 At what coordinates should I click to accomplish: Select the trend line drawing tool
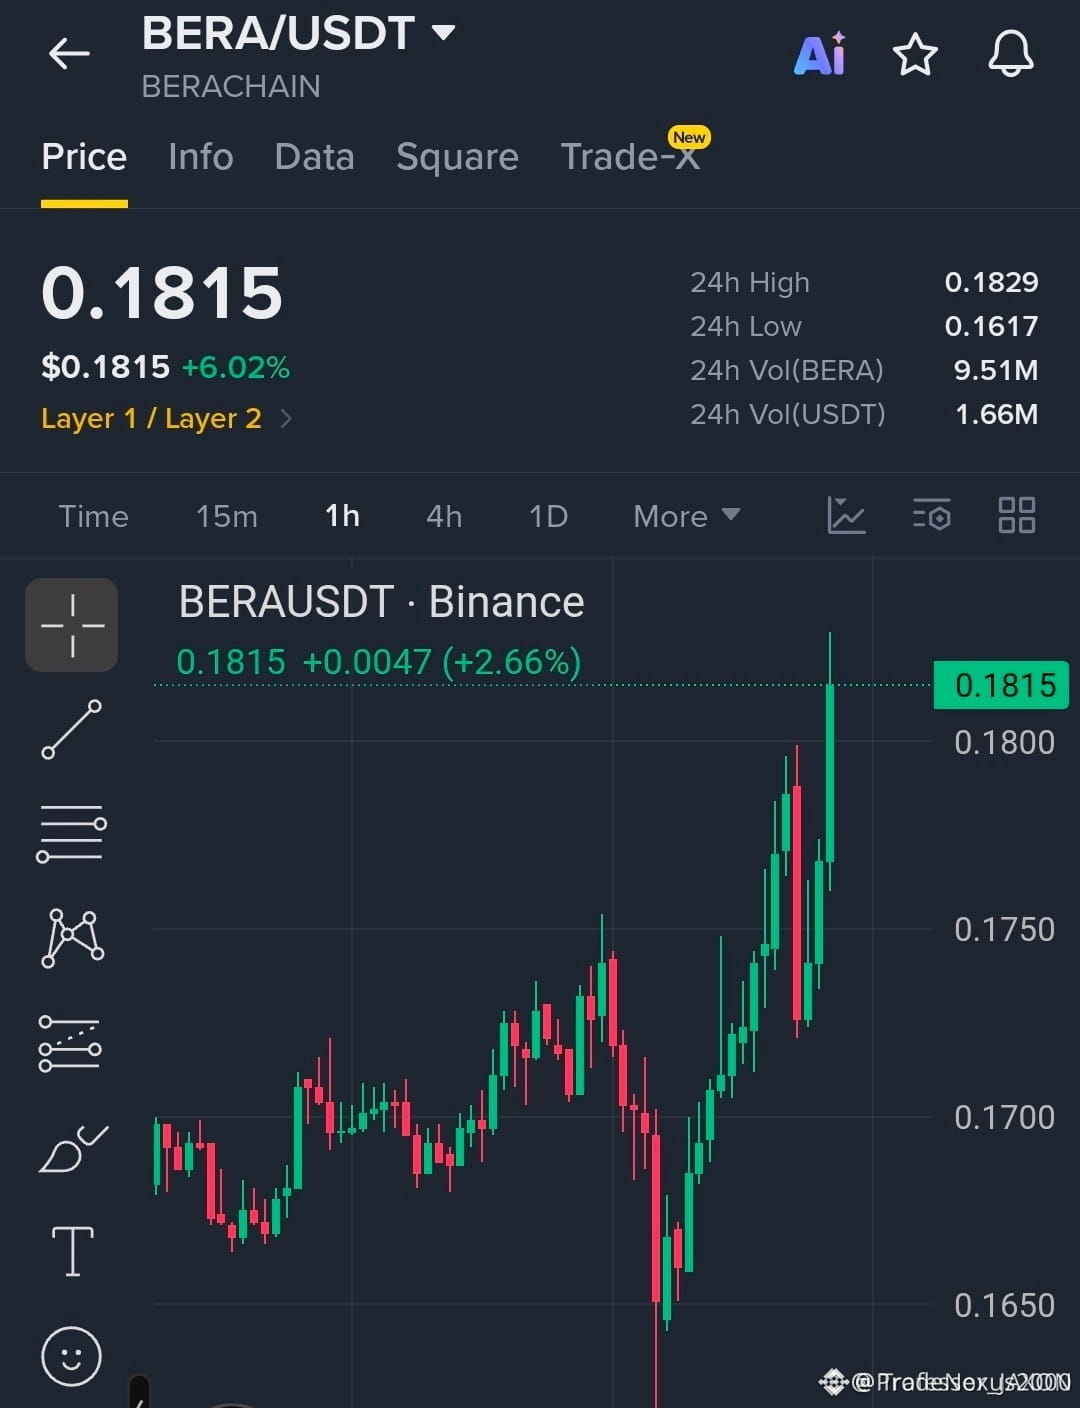(x=72, y=729)
